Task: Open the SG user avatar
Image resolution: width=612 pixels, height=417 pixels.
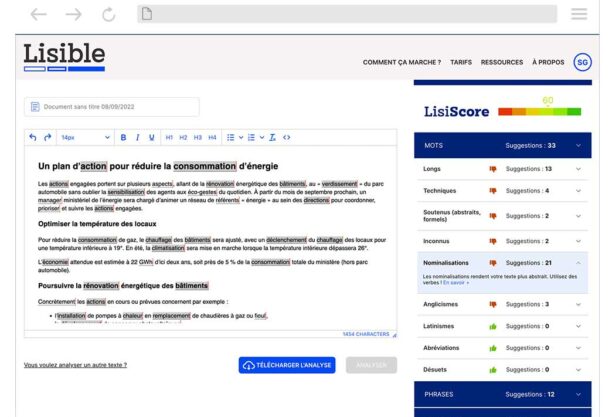Action: [582, 62]
